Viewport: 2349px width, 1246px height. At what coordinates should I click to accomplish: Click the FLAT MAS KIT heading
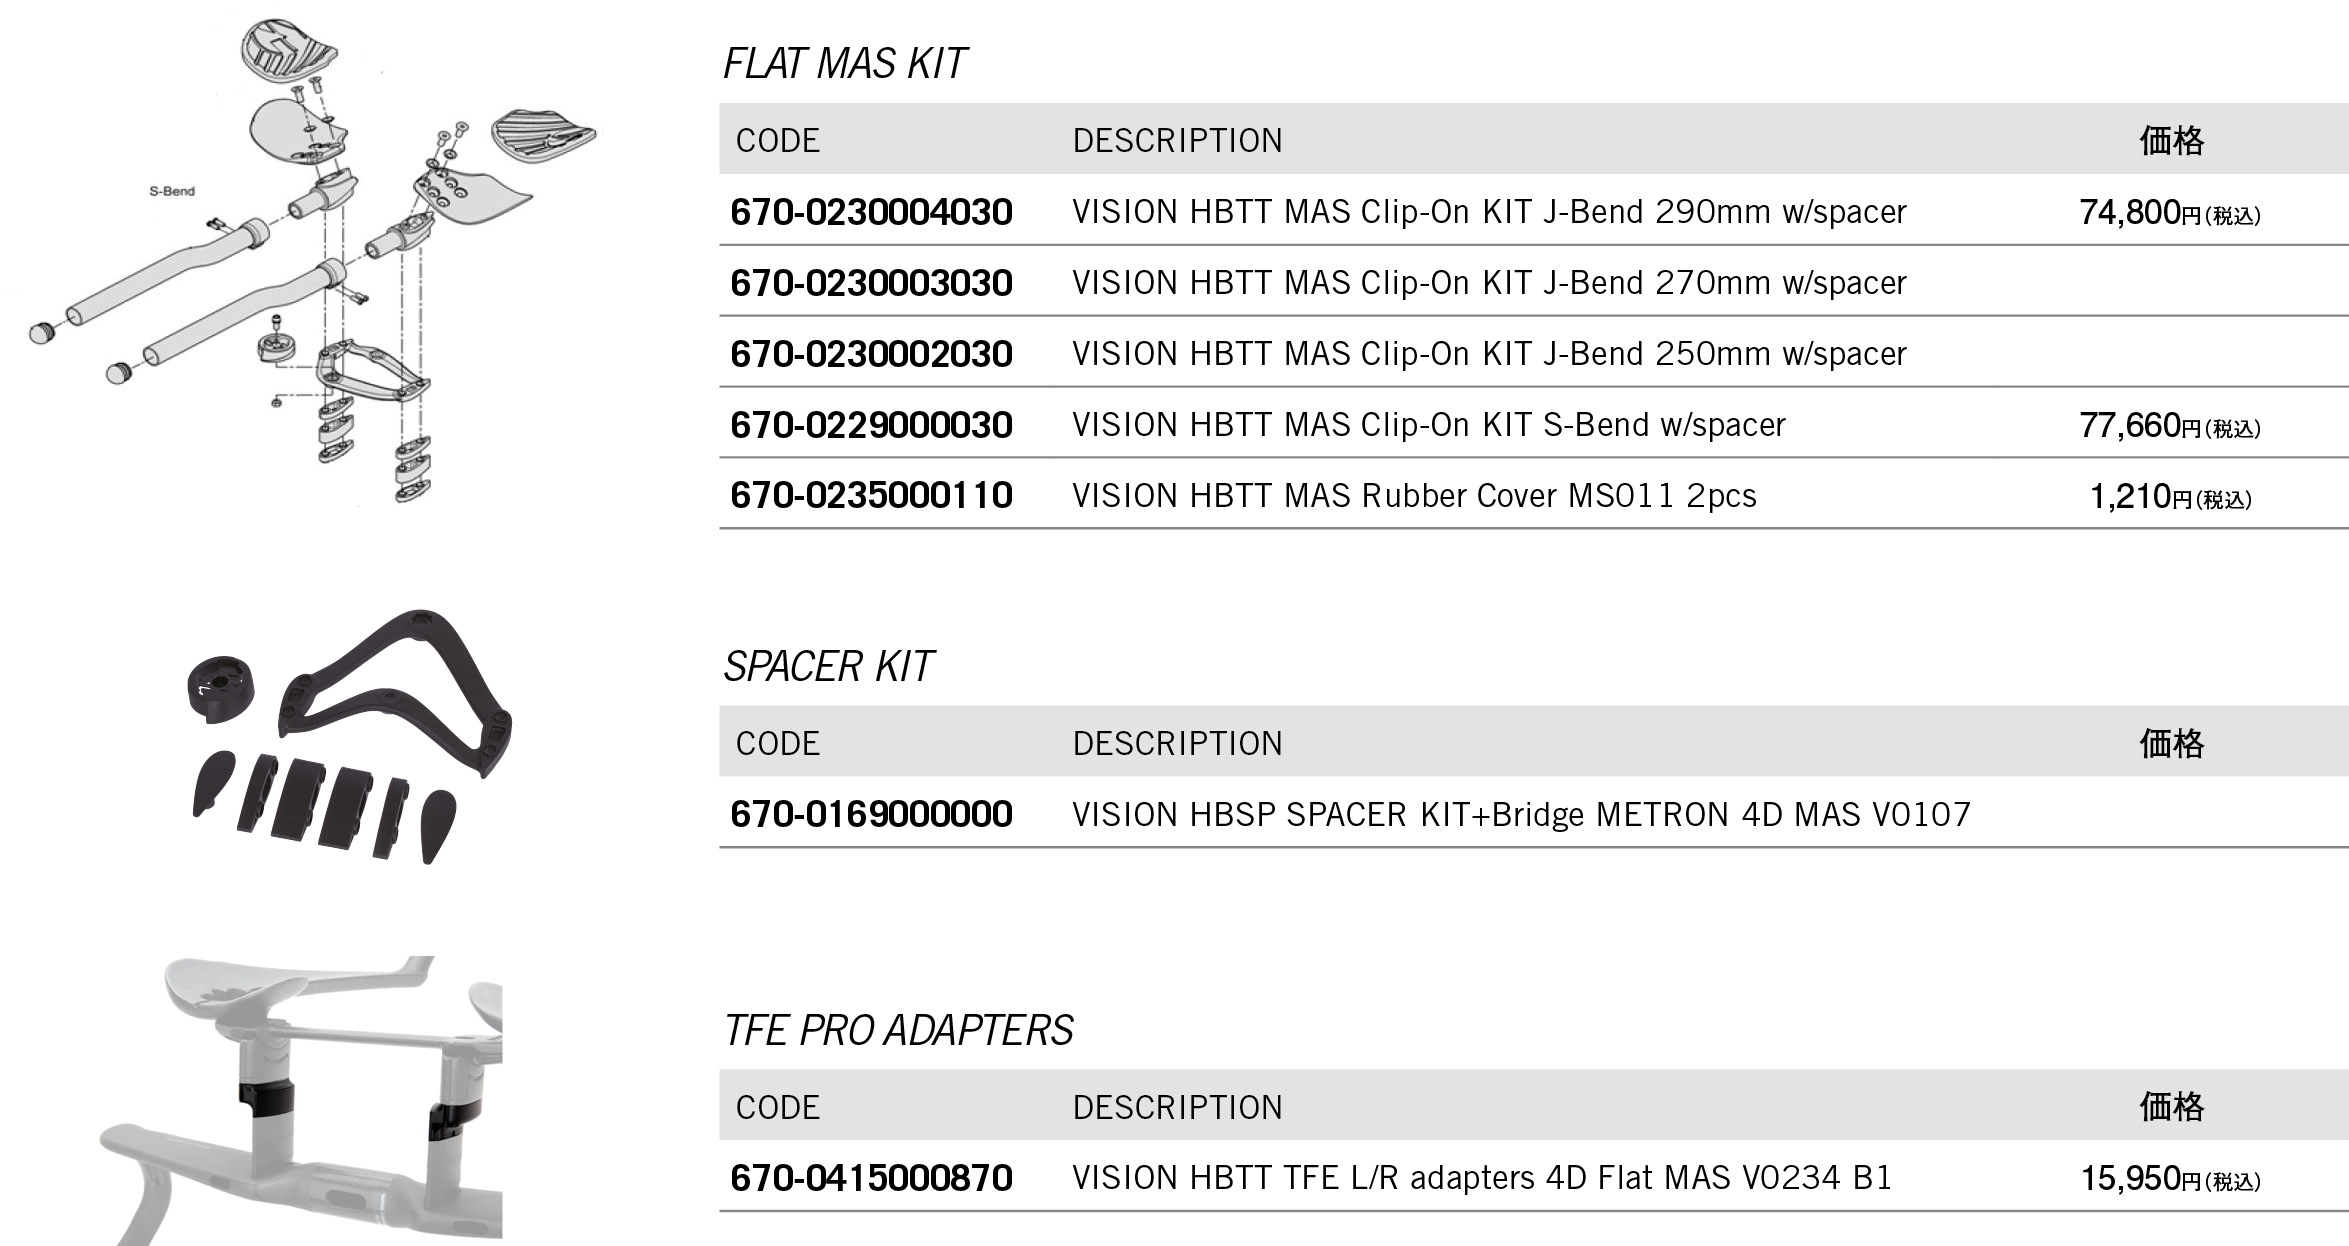[x=845, y=64]
